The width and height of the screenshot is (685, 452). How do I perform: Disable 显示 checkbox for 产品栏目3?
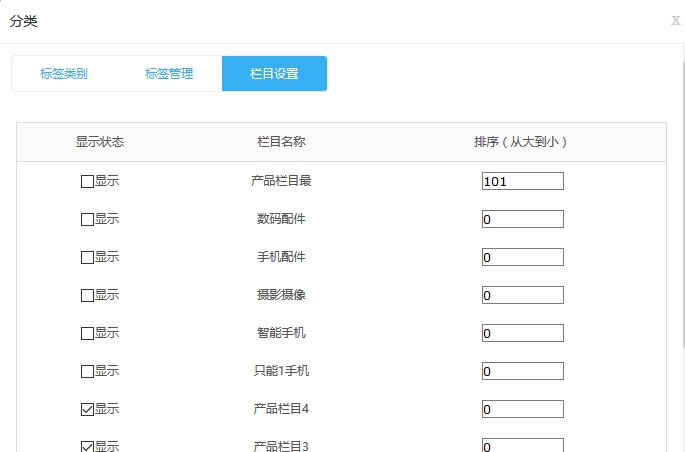[87, 446]
